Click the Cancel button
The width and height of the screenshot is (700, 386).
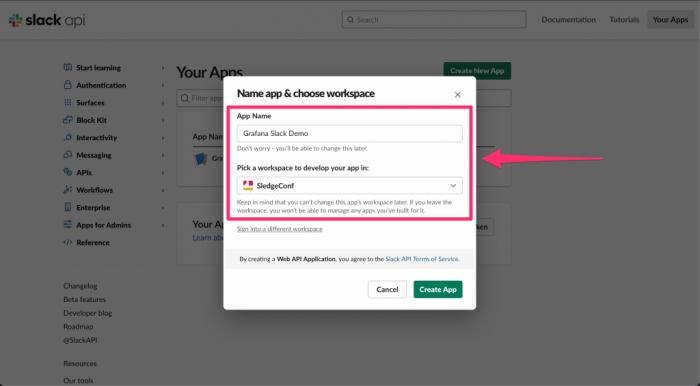pyautogui.click(x=387, y=289)
